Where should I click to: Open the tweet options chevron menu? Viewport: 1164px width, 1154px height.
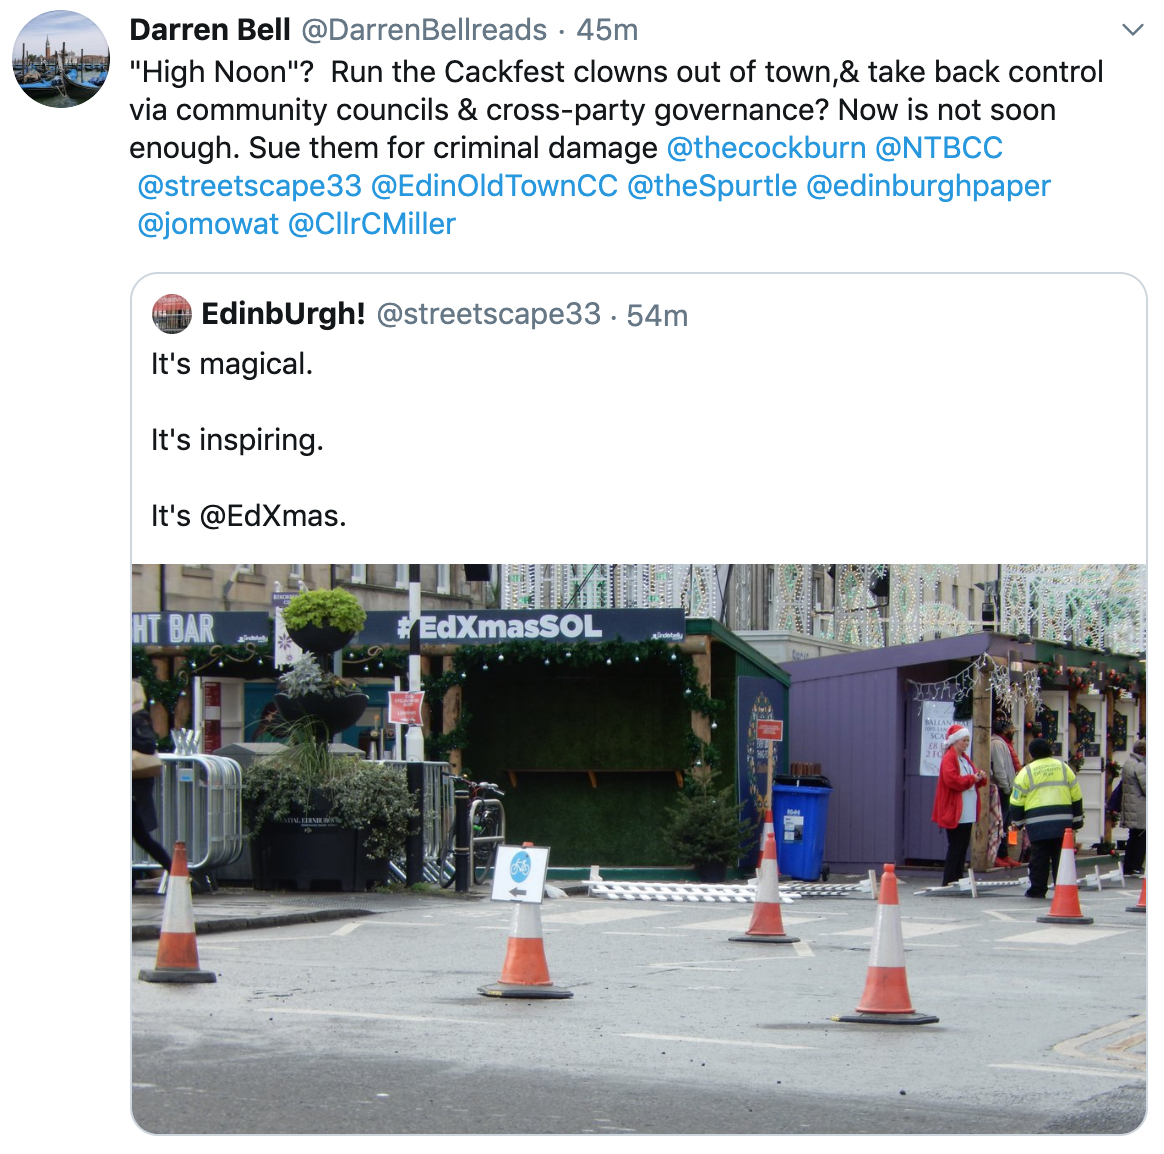[x=1132, y=30]
